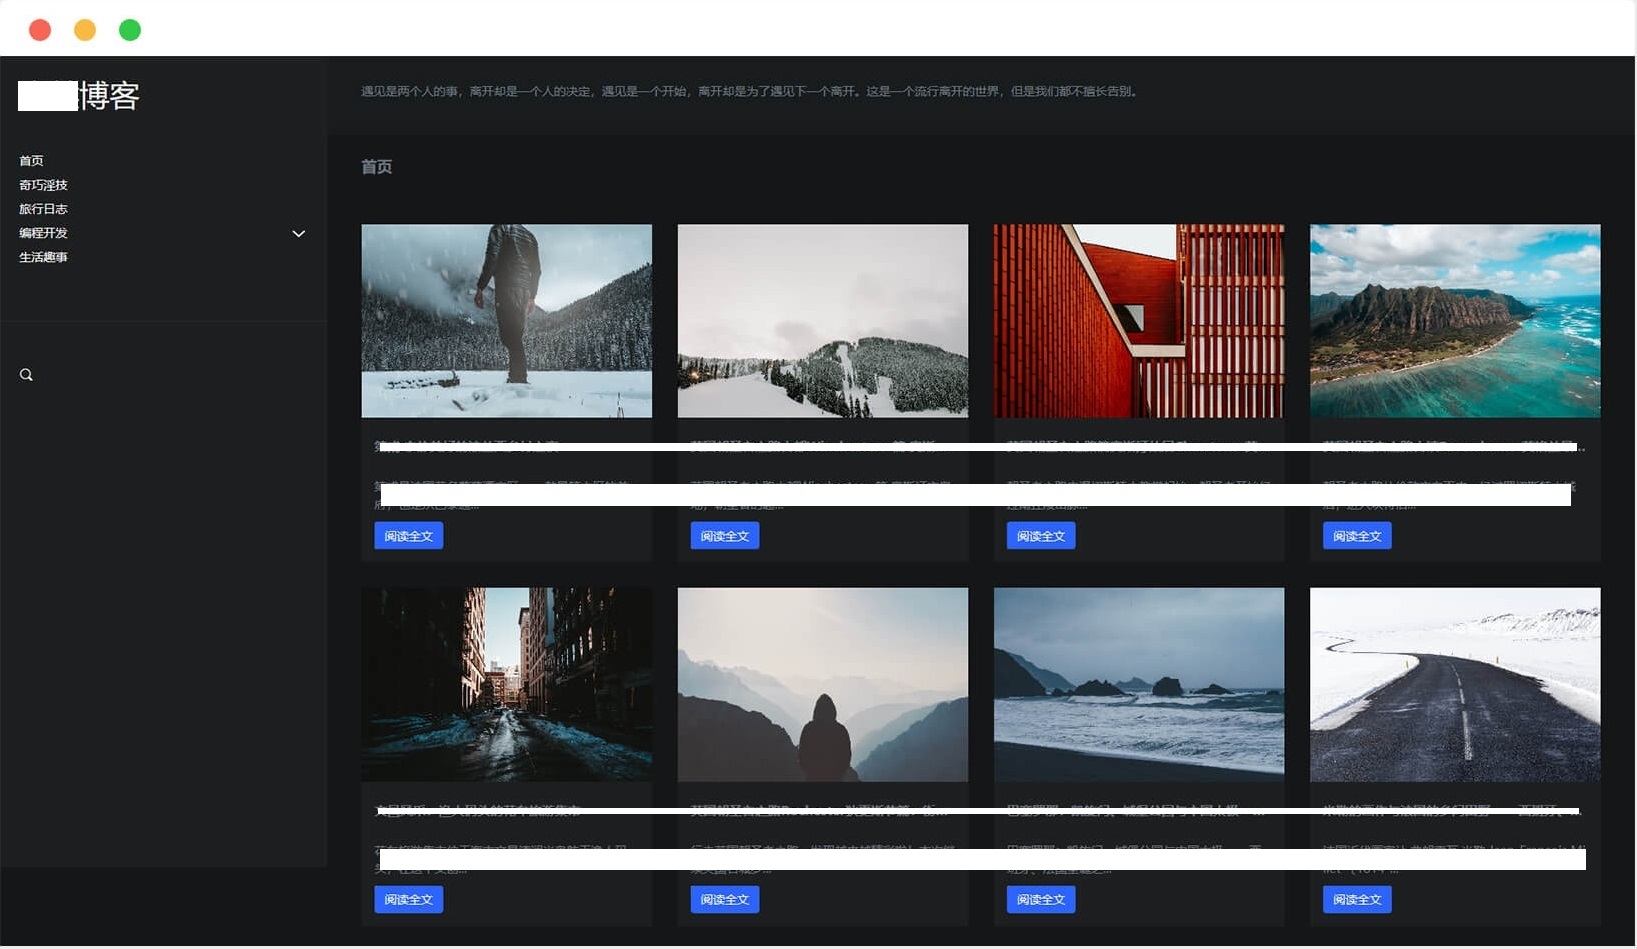Go to the 旅行日志 category
Viewport: 1637px width, 949px height.
tap(43, 209)
